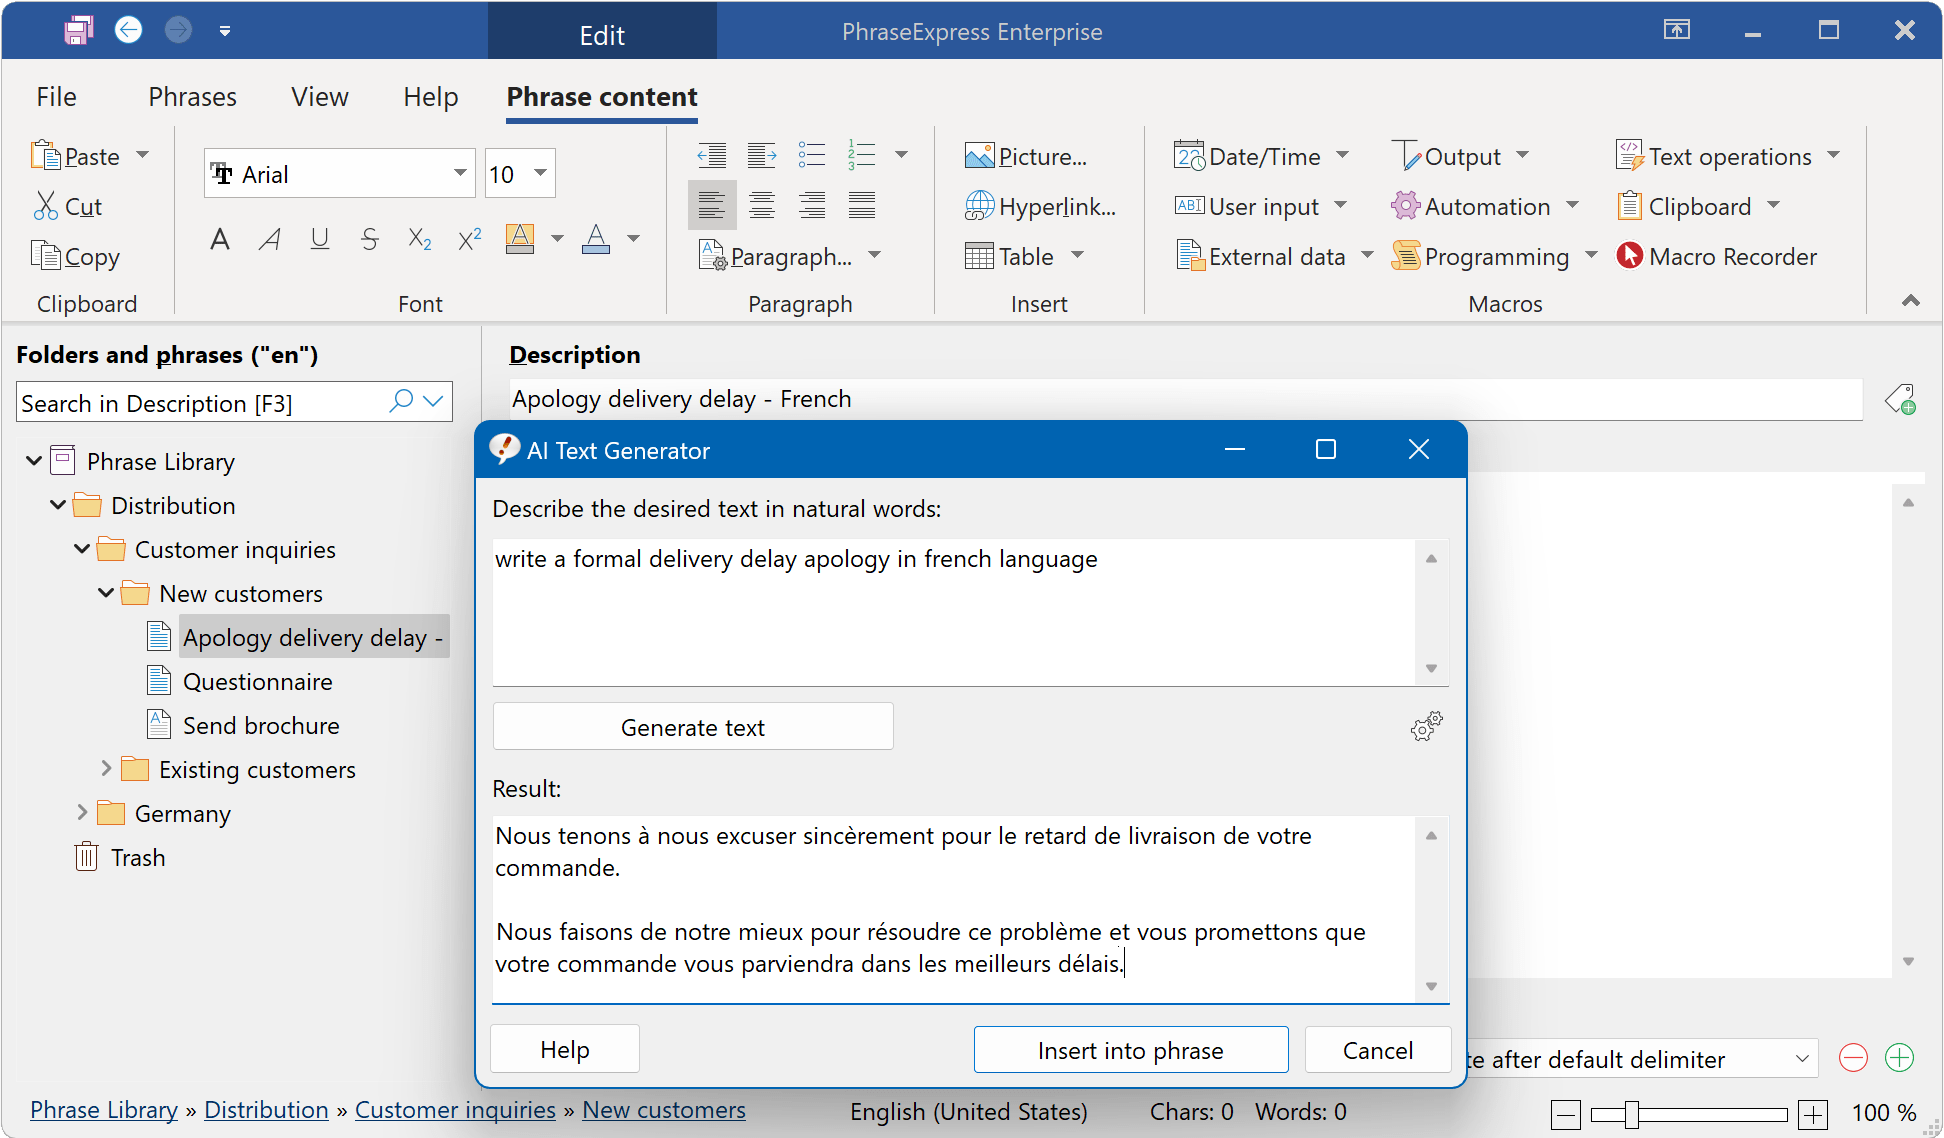1944x1138 pixels.
Task: Open the External data tool icon
Action: click(1189, 256)
